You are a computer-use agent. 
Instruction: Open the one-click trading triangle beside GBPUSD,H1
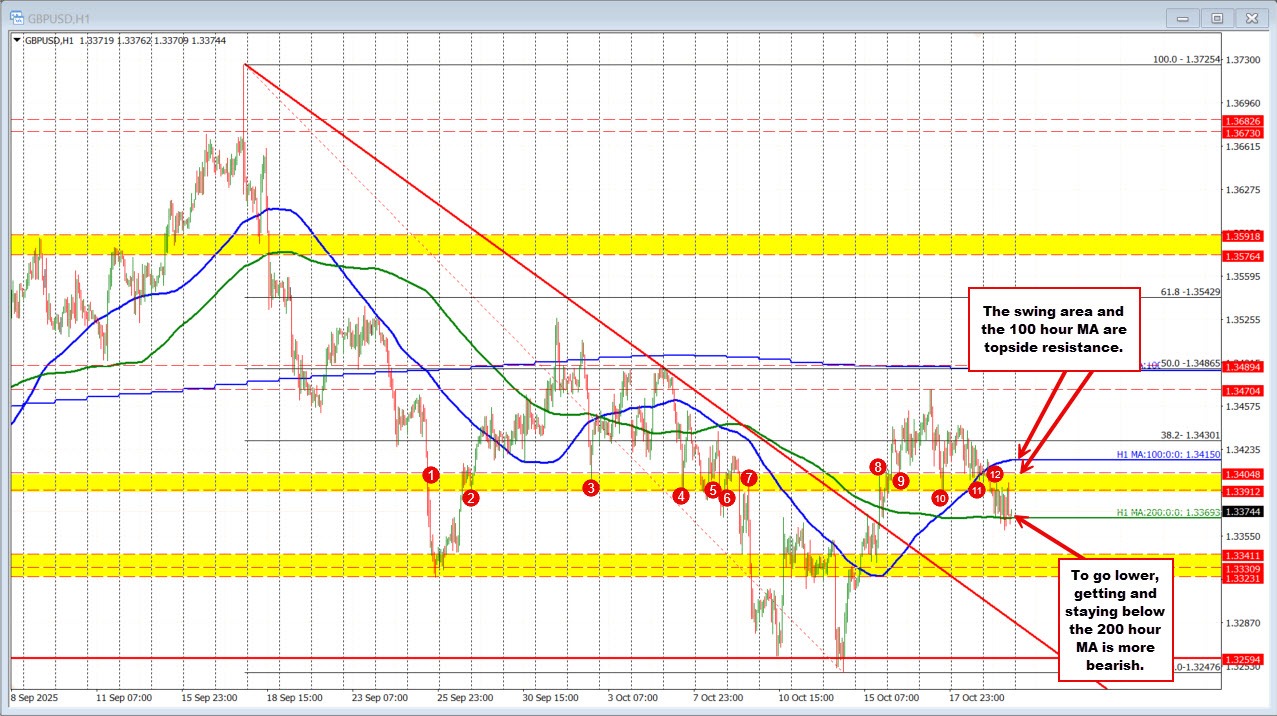(17, 41)
